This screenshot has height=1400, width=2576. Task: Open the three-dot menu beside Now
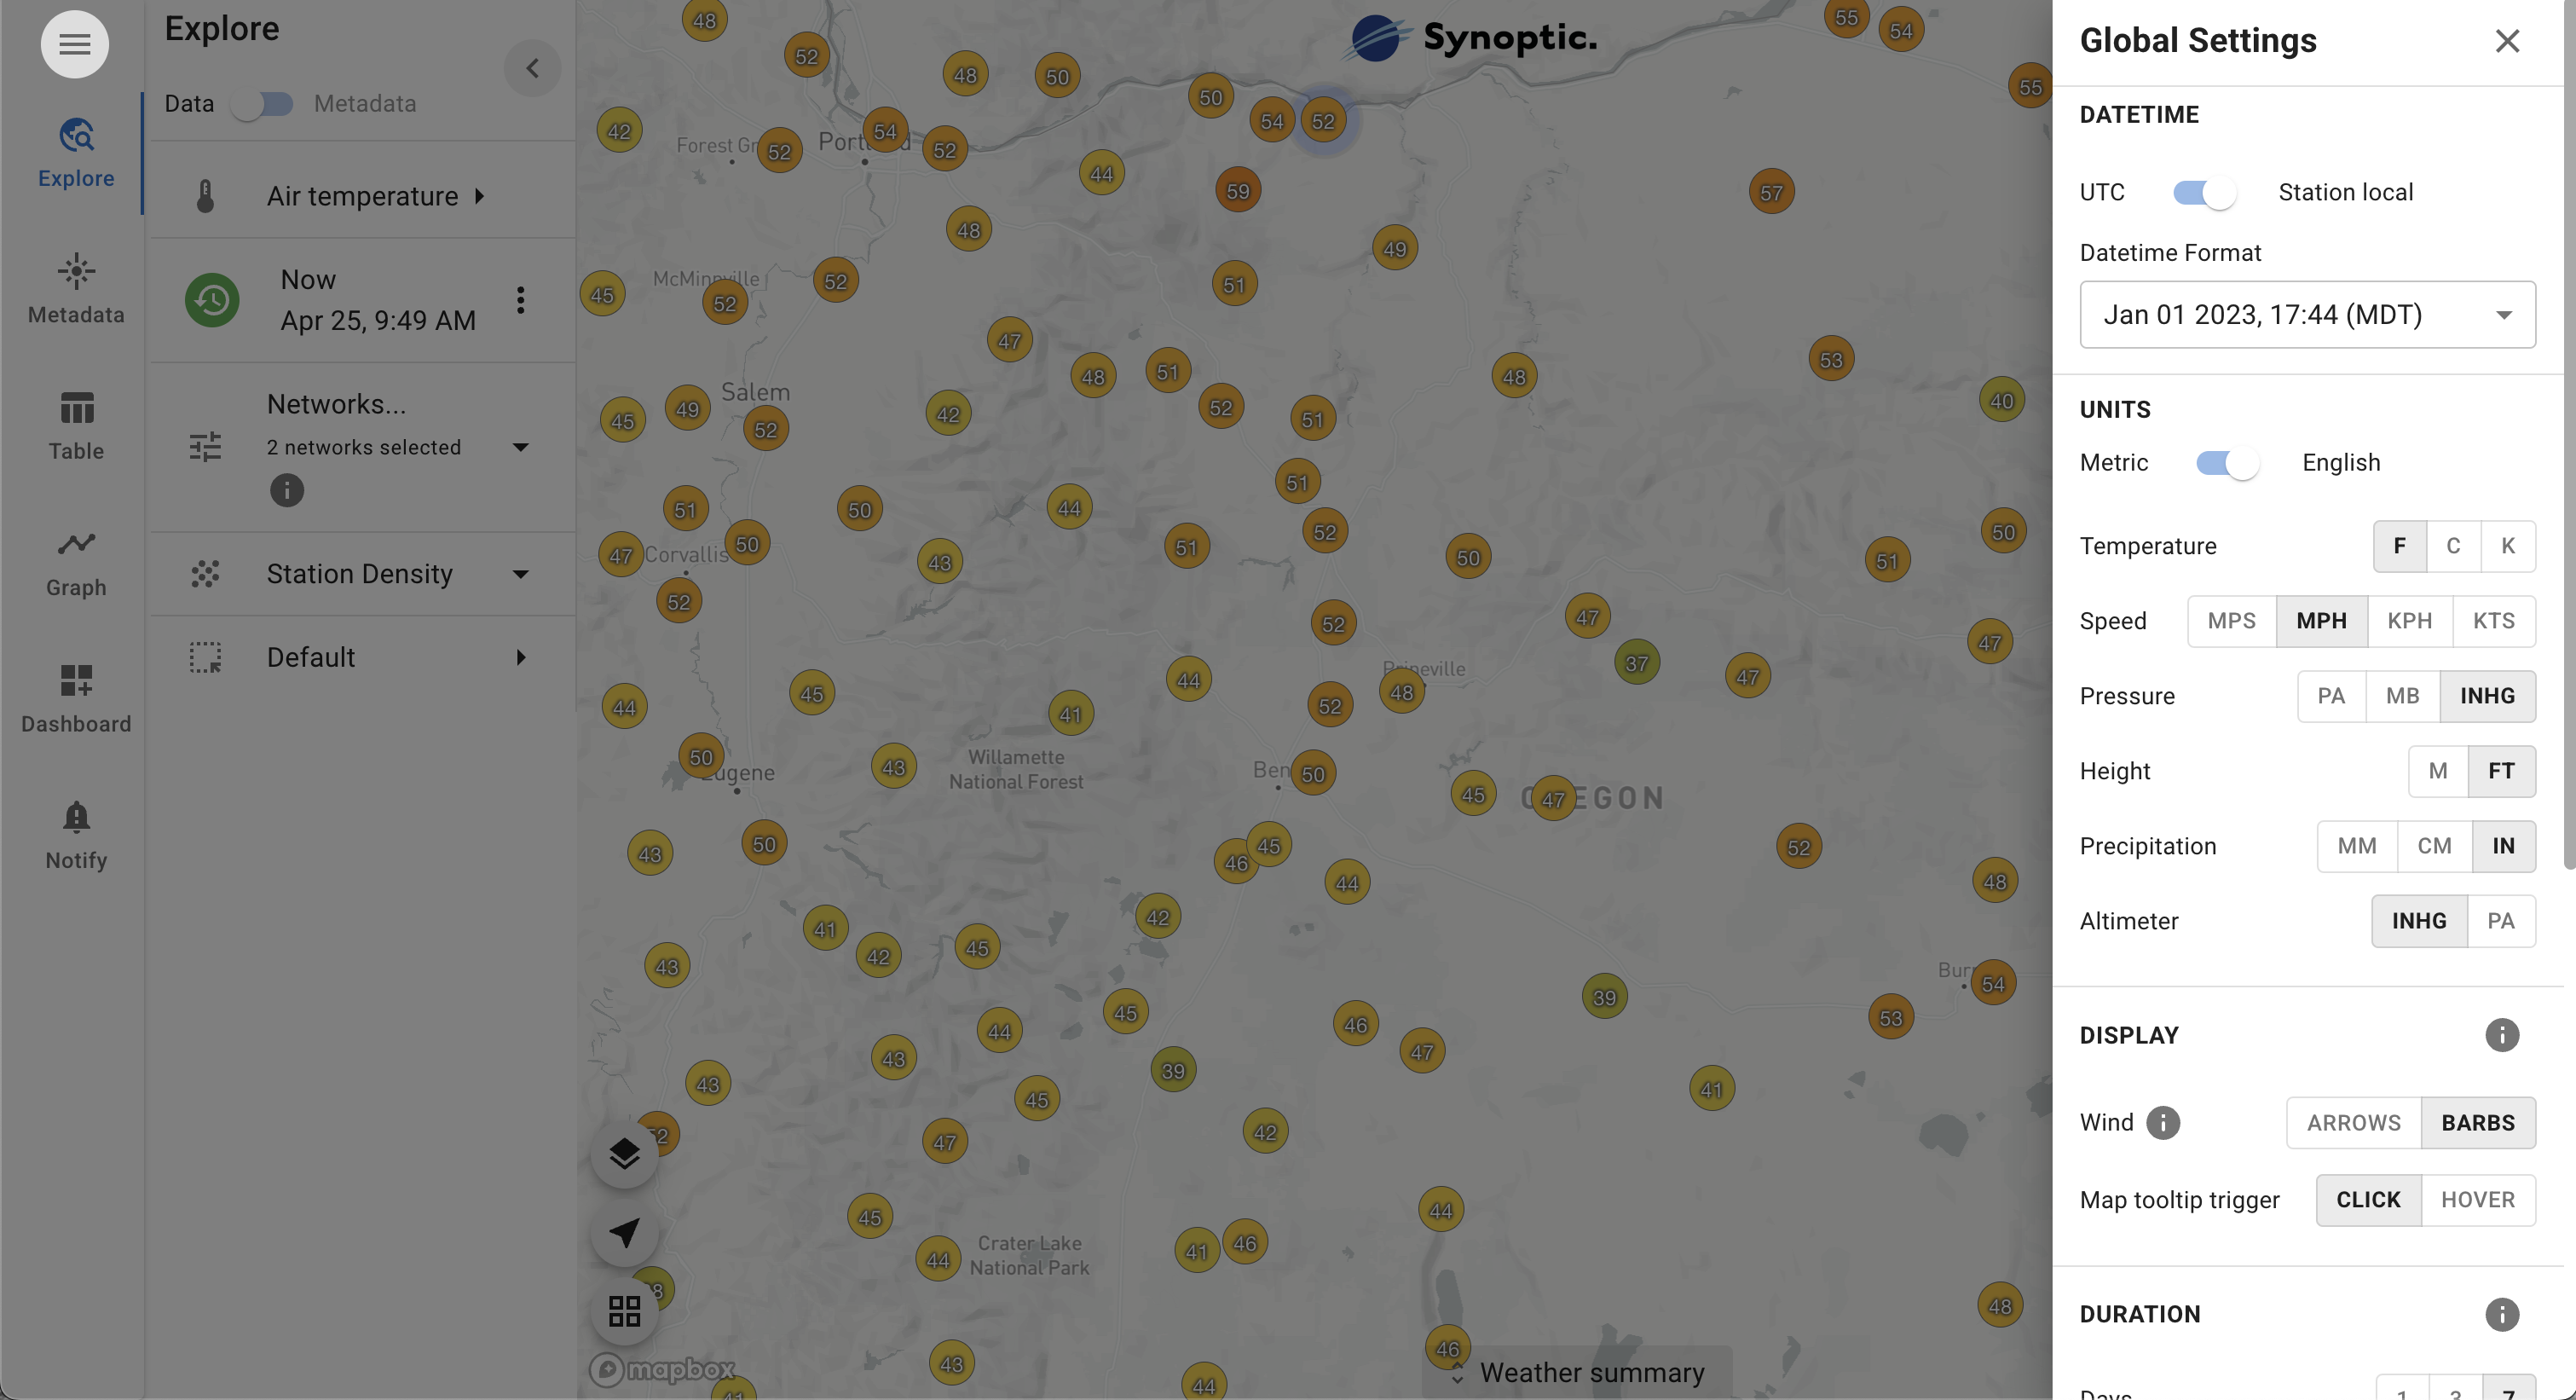pos(520,300)
